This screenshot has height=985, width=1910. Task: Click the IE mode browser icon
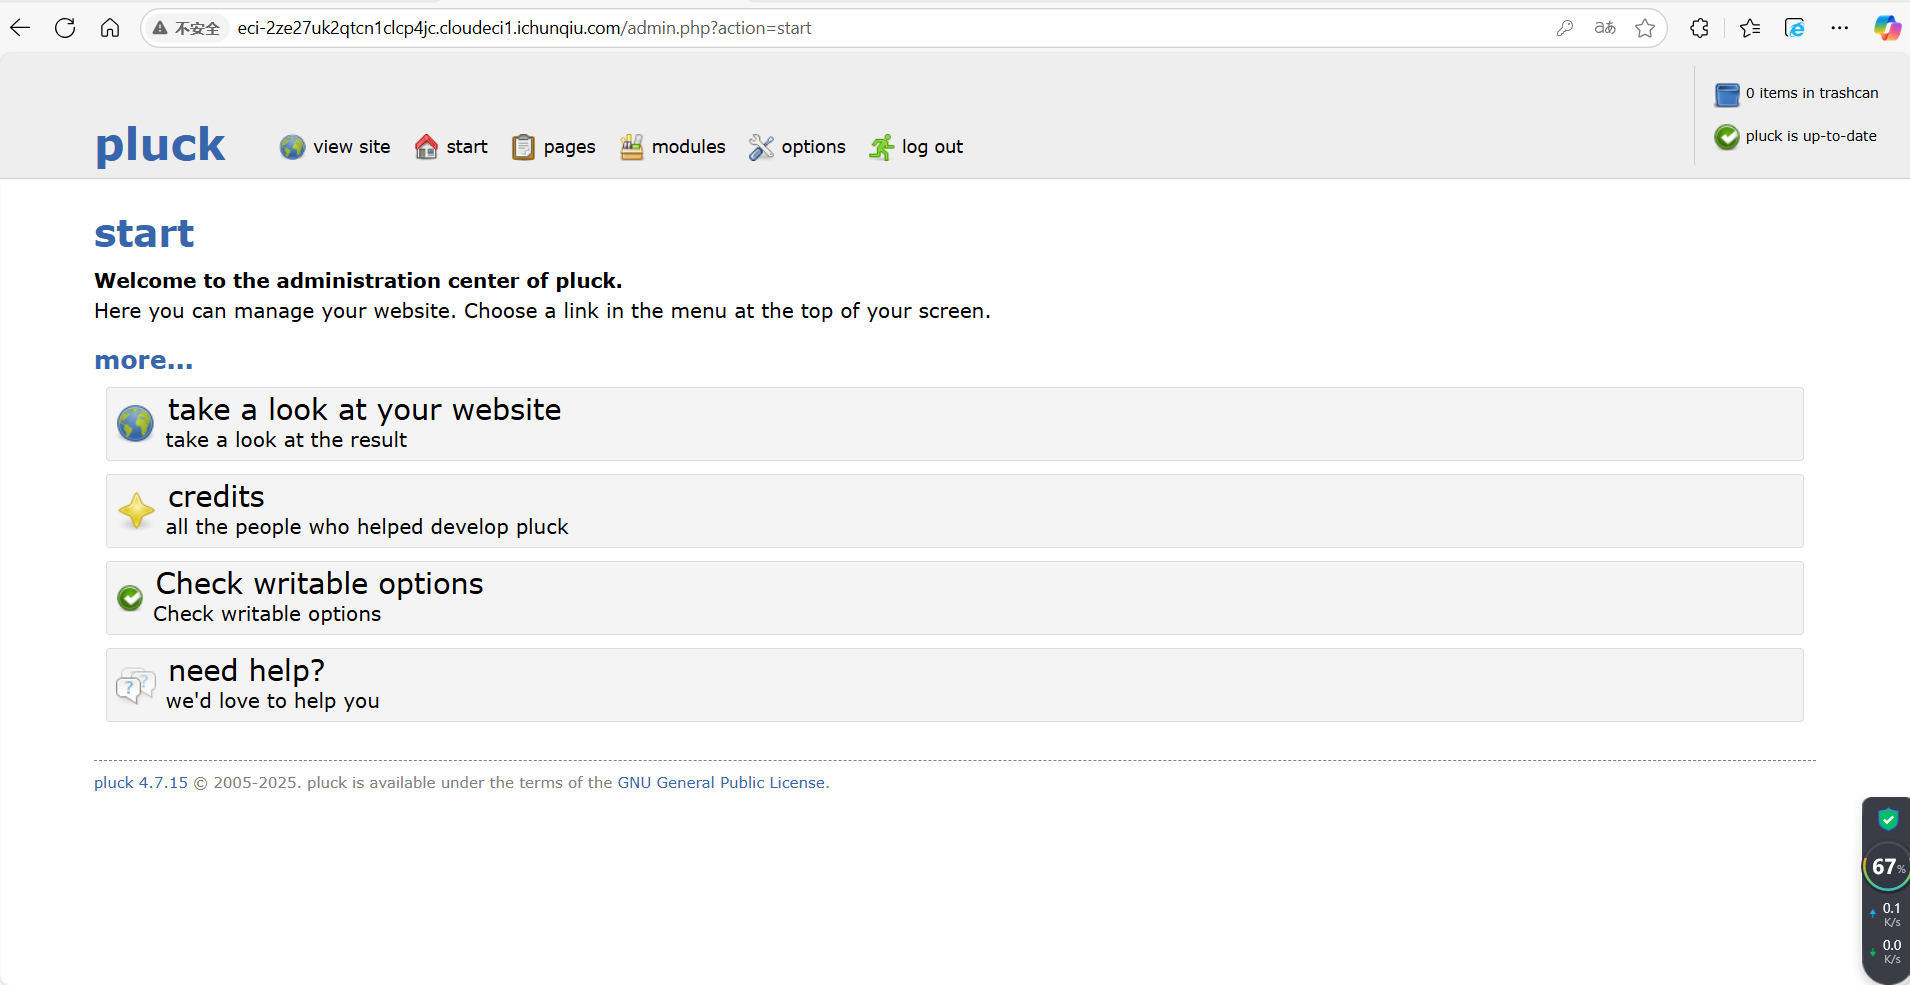click(1795, 28)
